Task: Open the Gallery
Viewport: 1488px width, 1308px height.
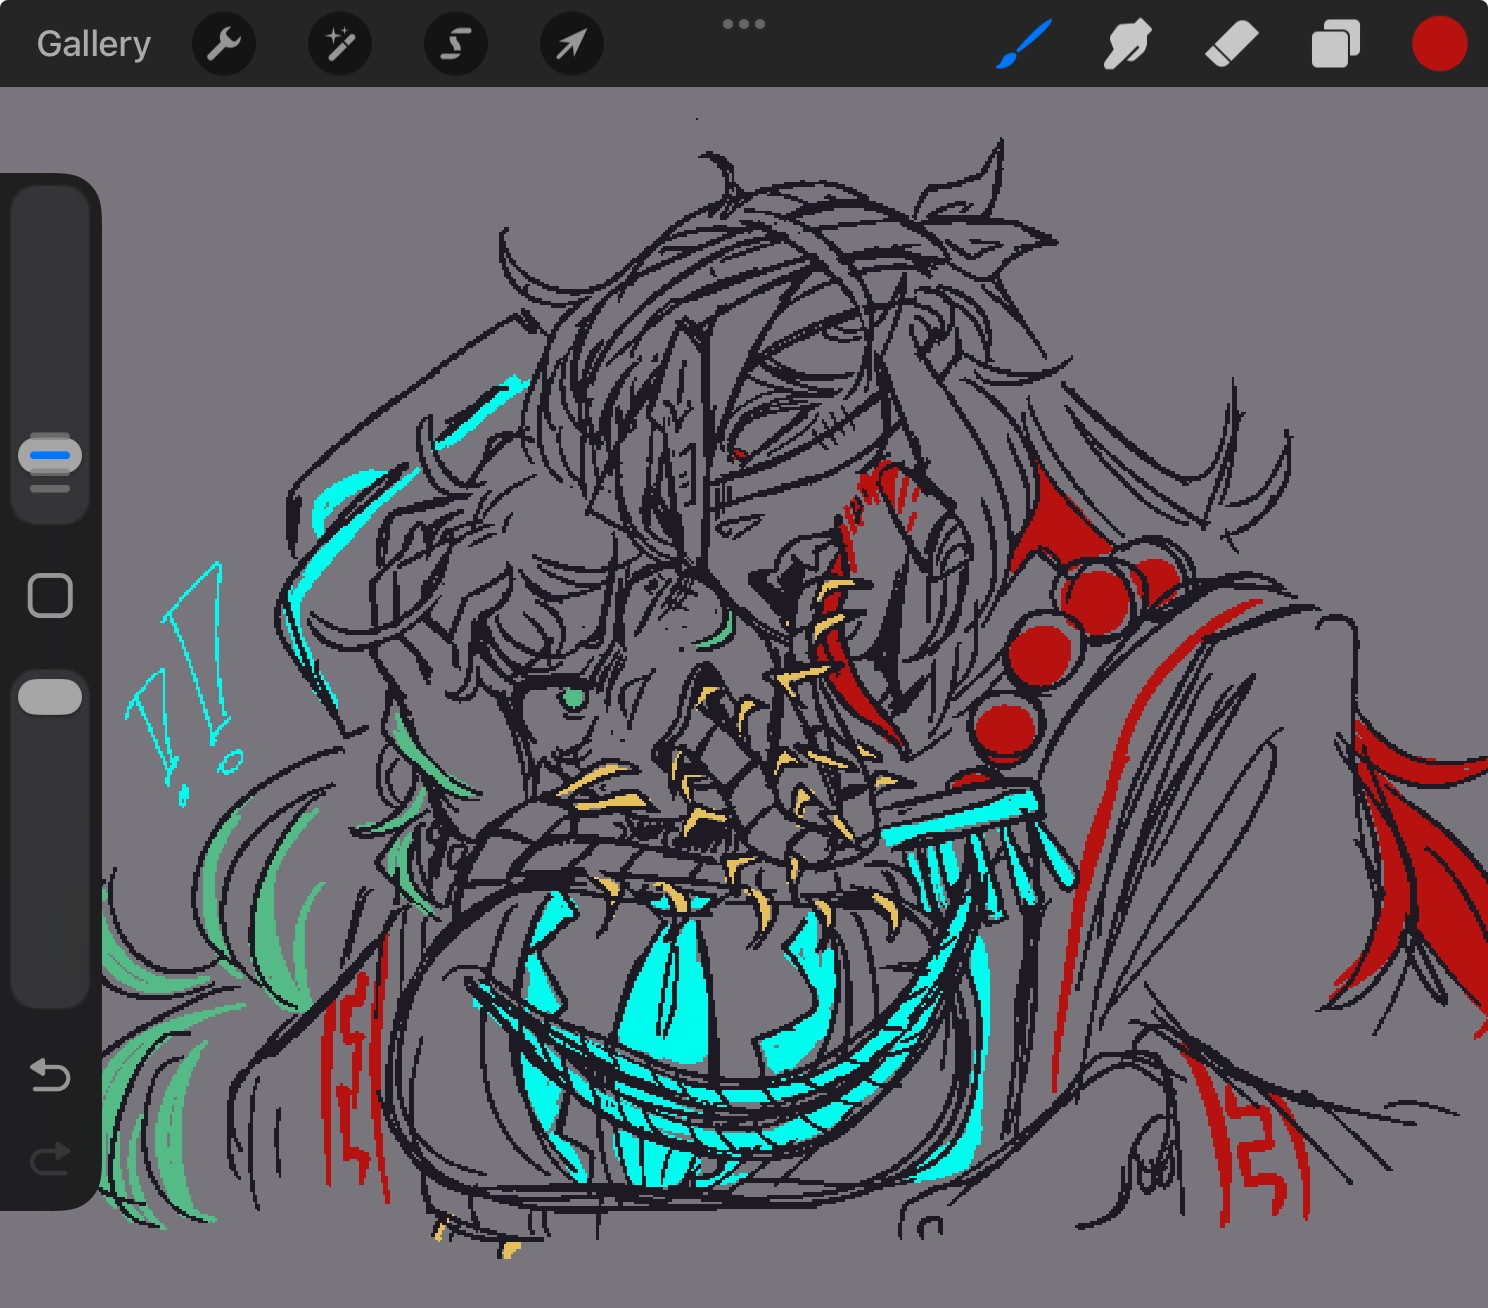Action: coord(94,44)
